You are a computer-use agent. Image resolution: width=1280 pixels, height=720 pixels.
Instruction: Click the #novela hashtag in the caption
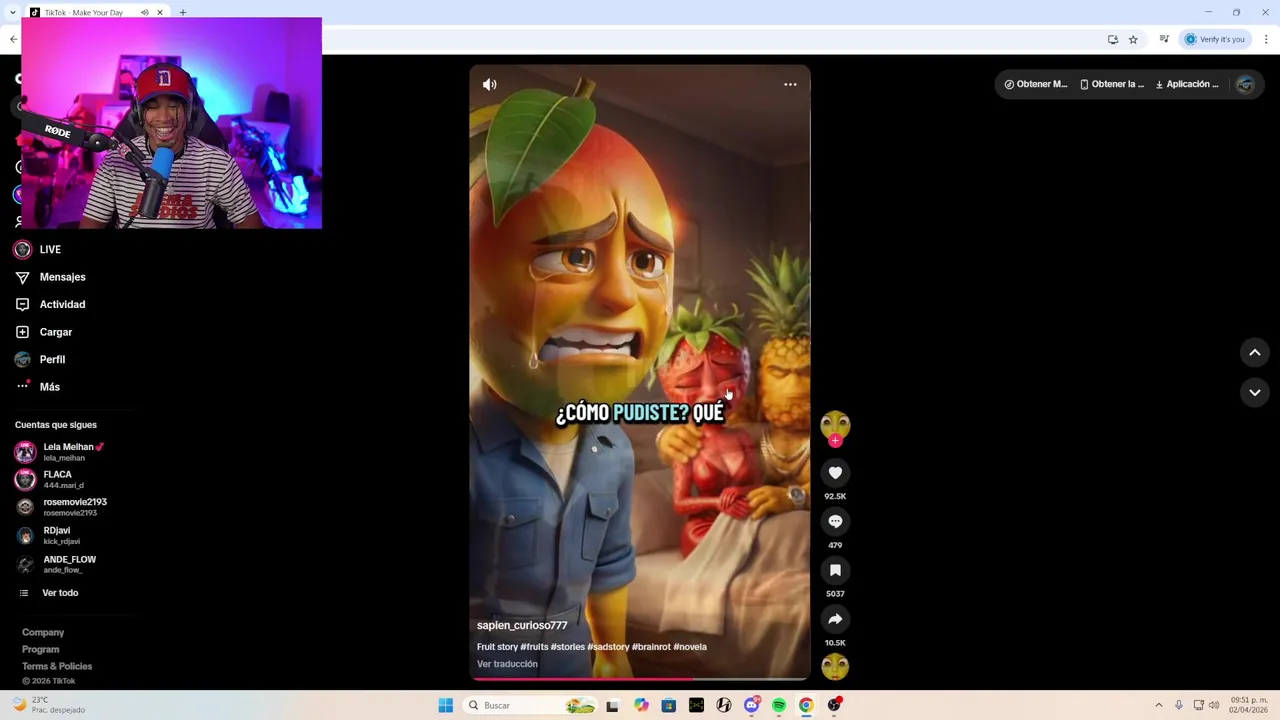pos(690,647)
